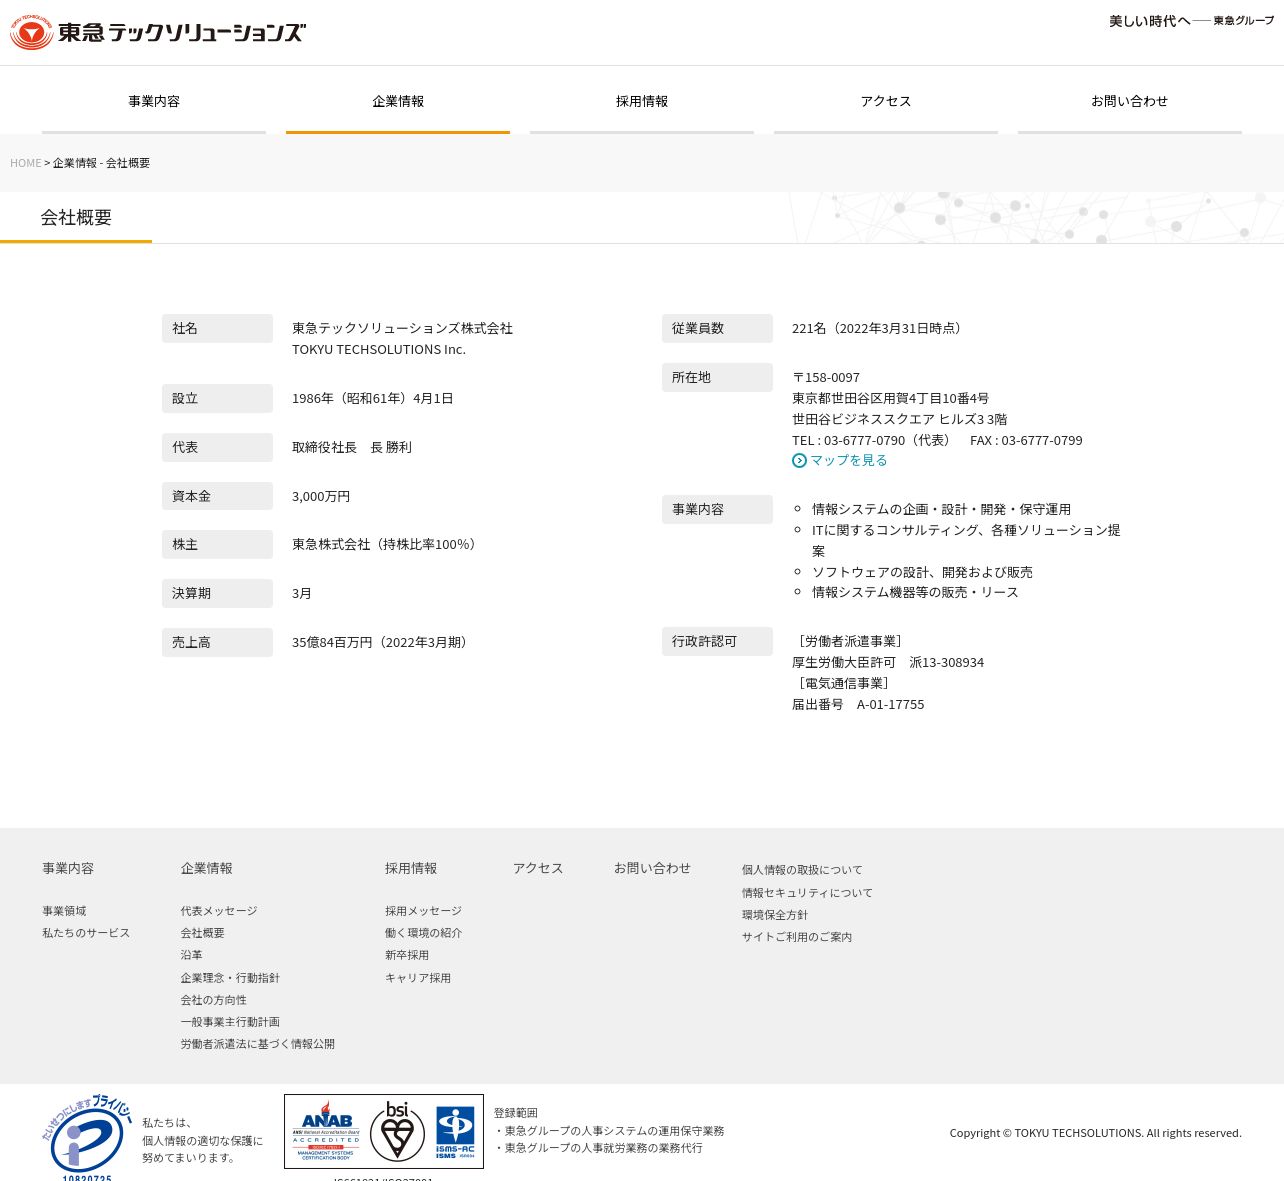Click the 所在地 label cell
This screenshot has height=1181, width=1284.
pos(717,378)
